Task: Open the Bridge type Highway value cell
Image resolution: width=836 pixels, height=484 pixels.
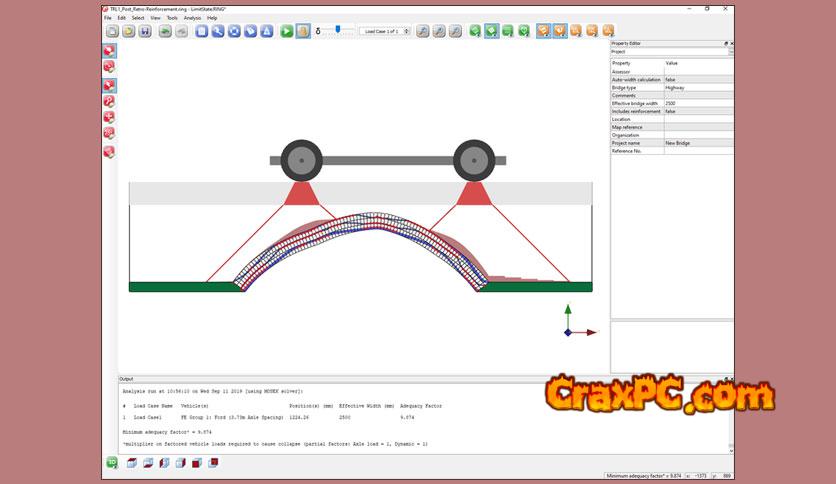Action: point(697,87)
